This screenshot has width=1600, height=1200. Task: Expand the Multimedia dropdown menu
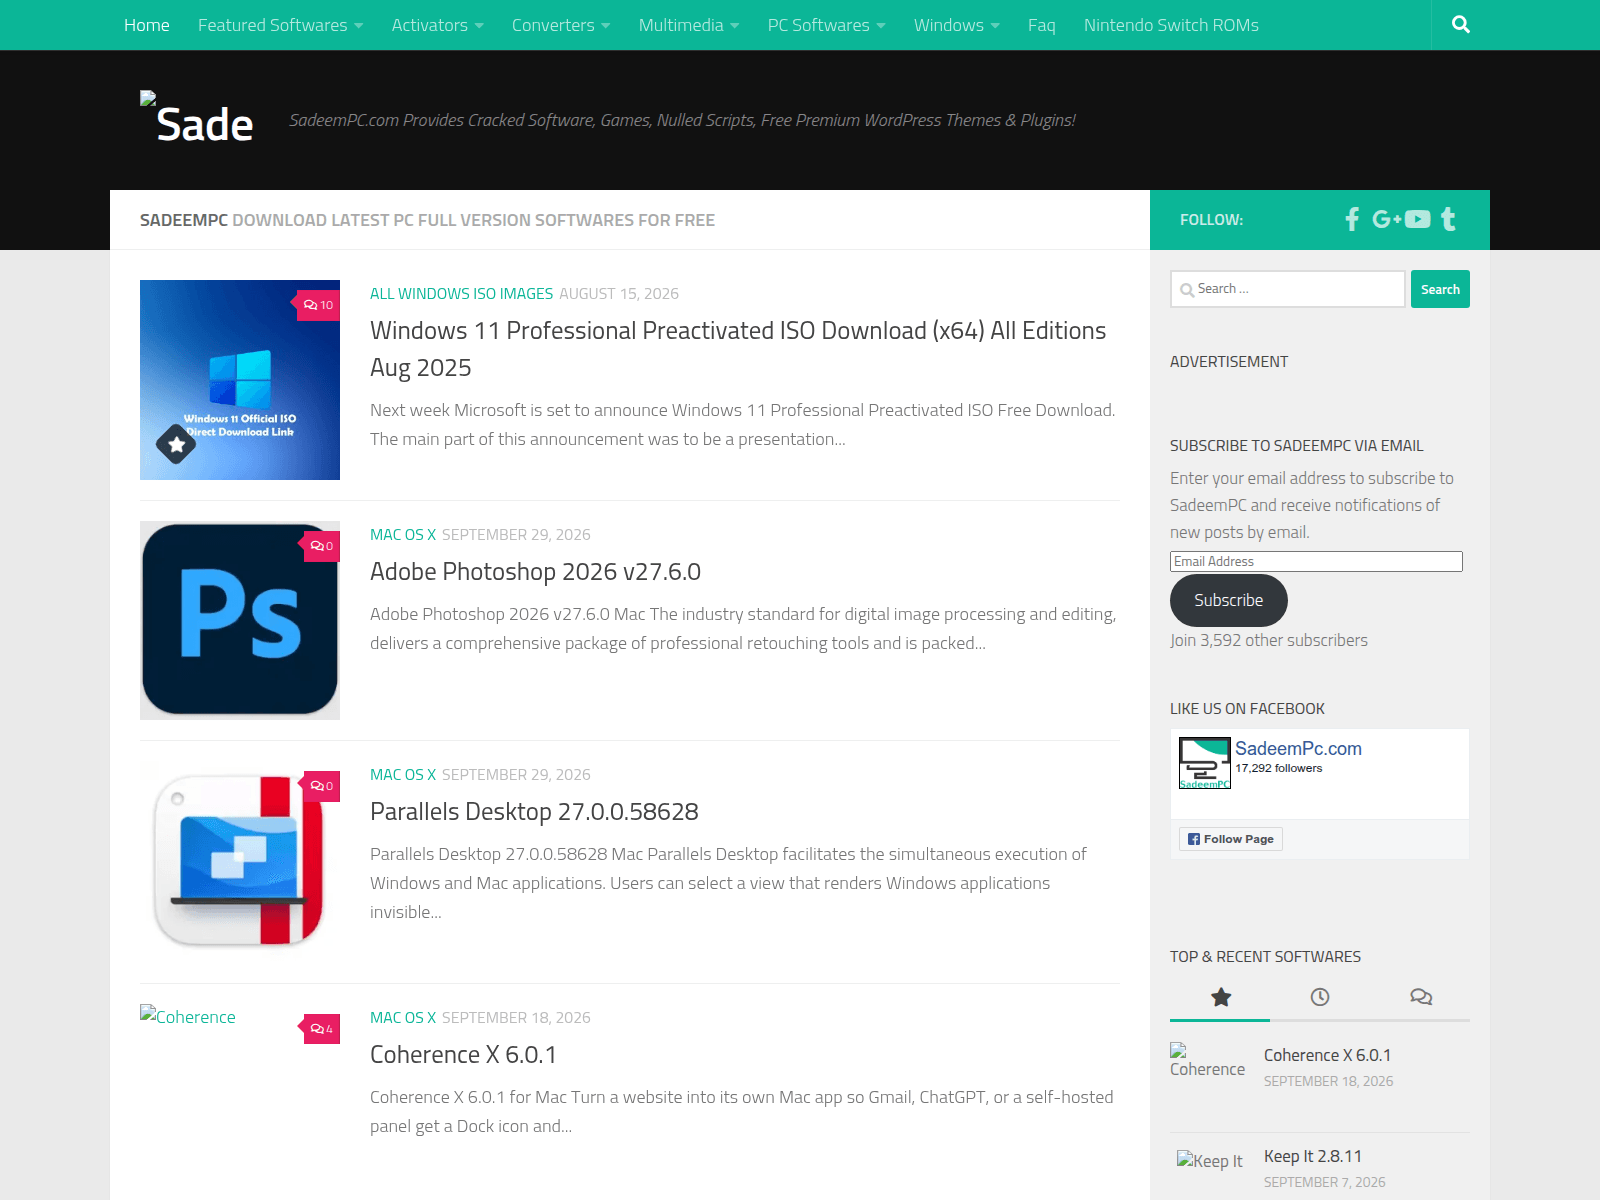pos(689,25)
